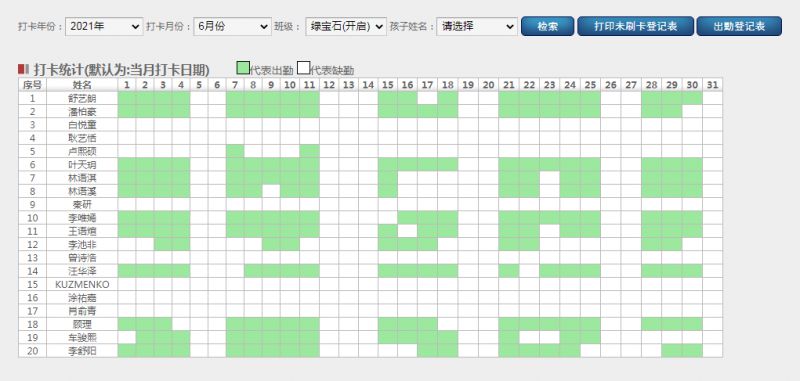This screenshot has height=381, width=800.
Task: Select the name 秦研 in row 9
Action: [x=82, y=205]
